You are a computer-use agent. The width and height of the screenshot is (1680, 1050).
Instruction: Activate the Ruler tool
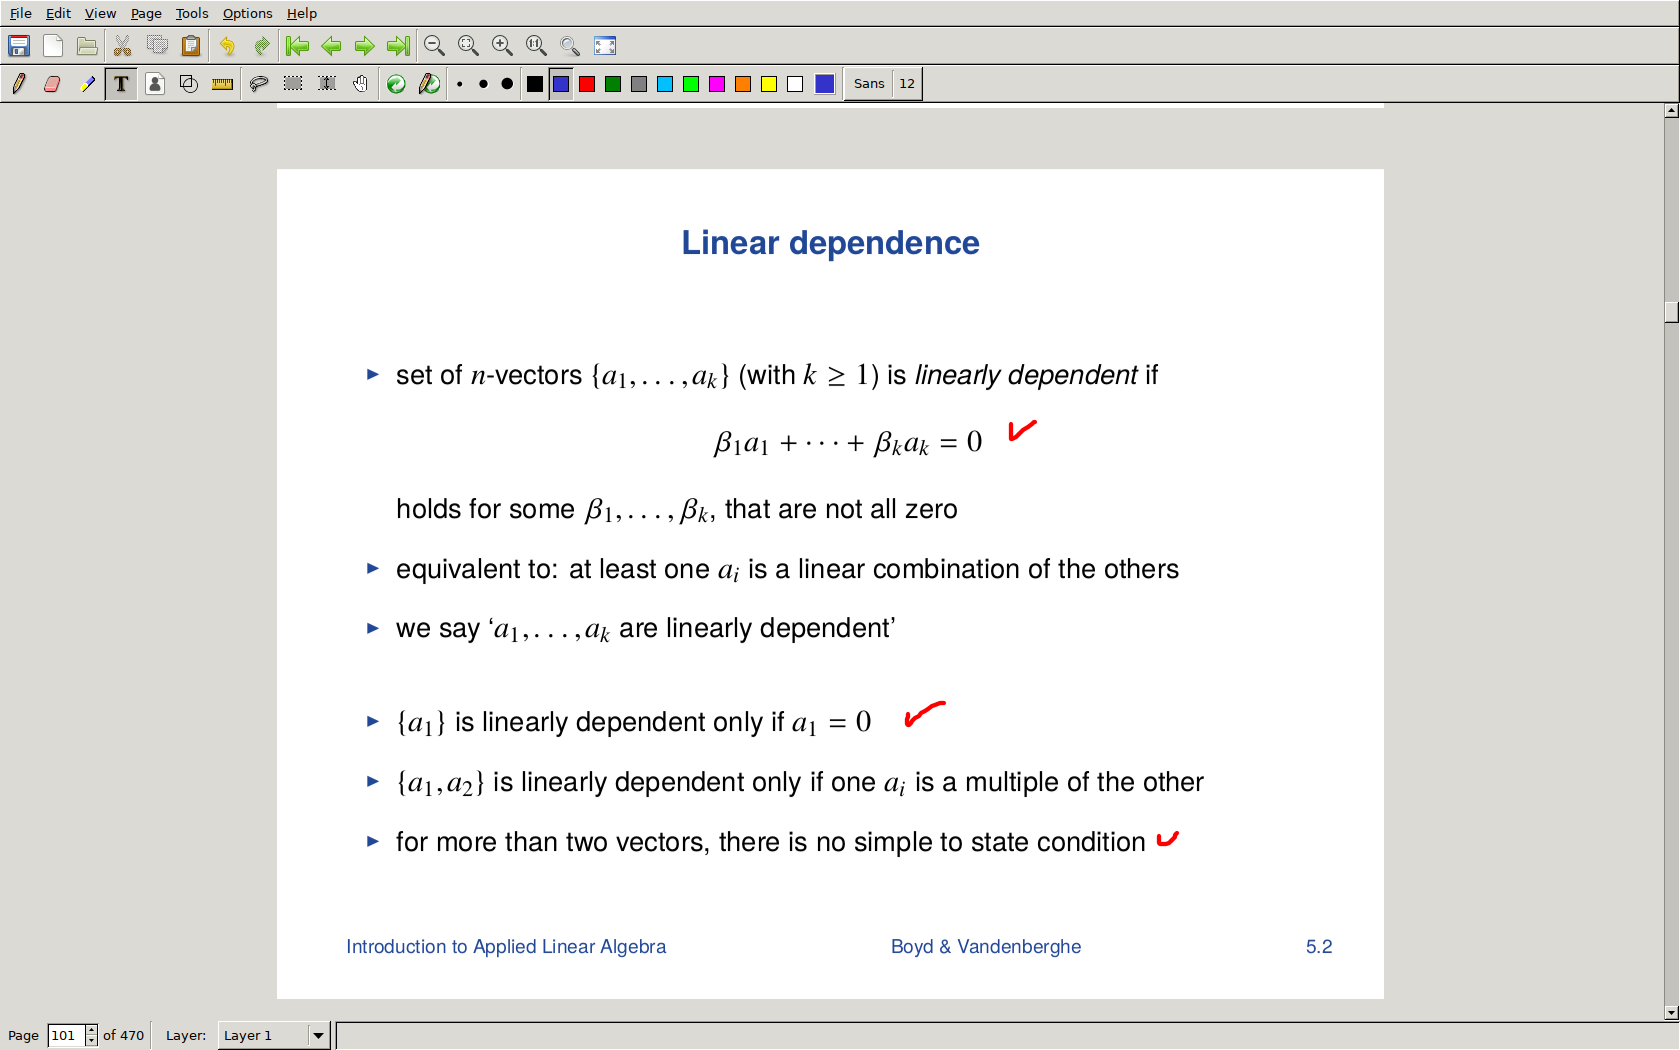point(222,84)
